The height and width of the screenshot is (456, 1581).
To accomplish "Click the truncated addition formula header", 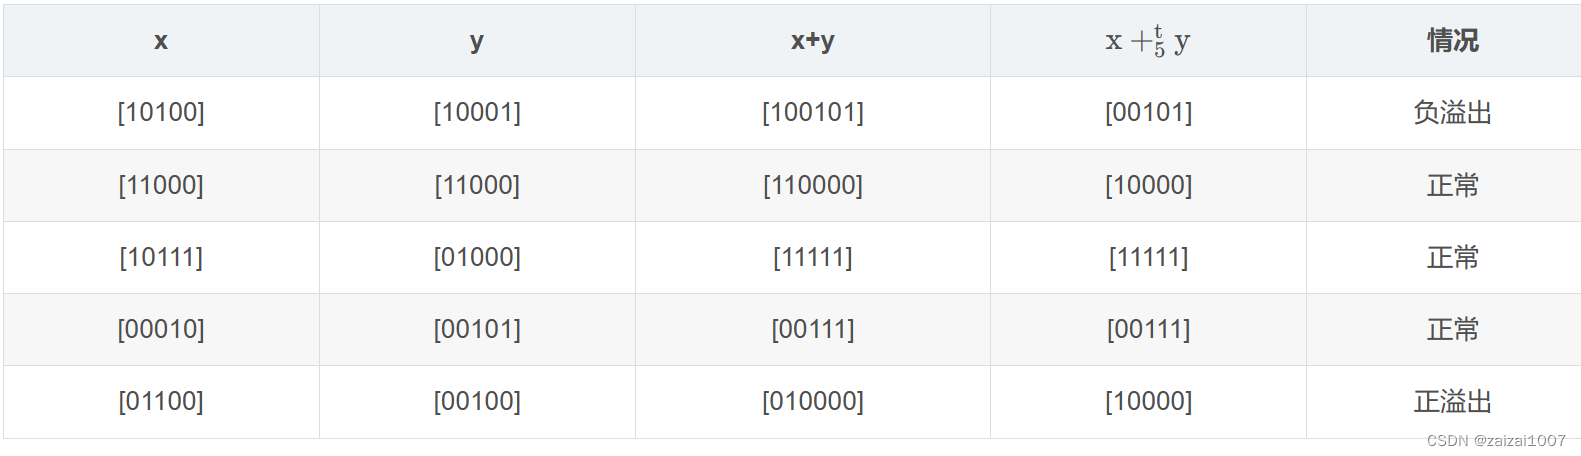I will coord(1148,41).
